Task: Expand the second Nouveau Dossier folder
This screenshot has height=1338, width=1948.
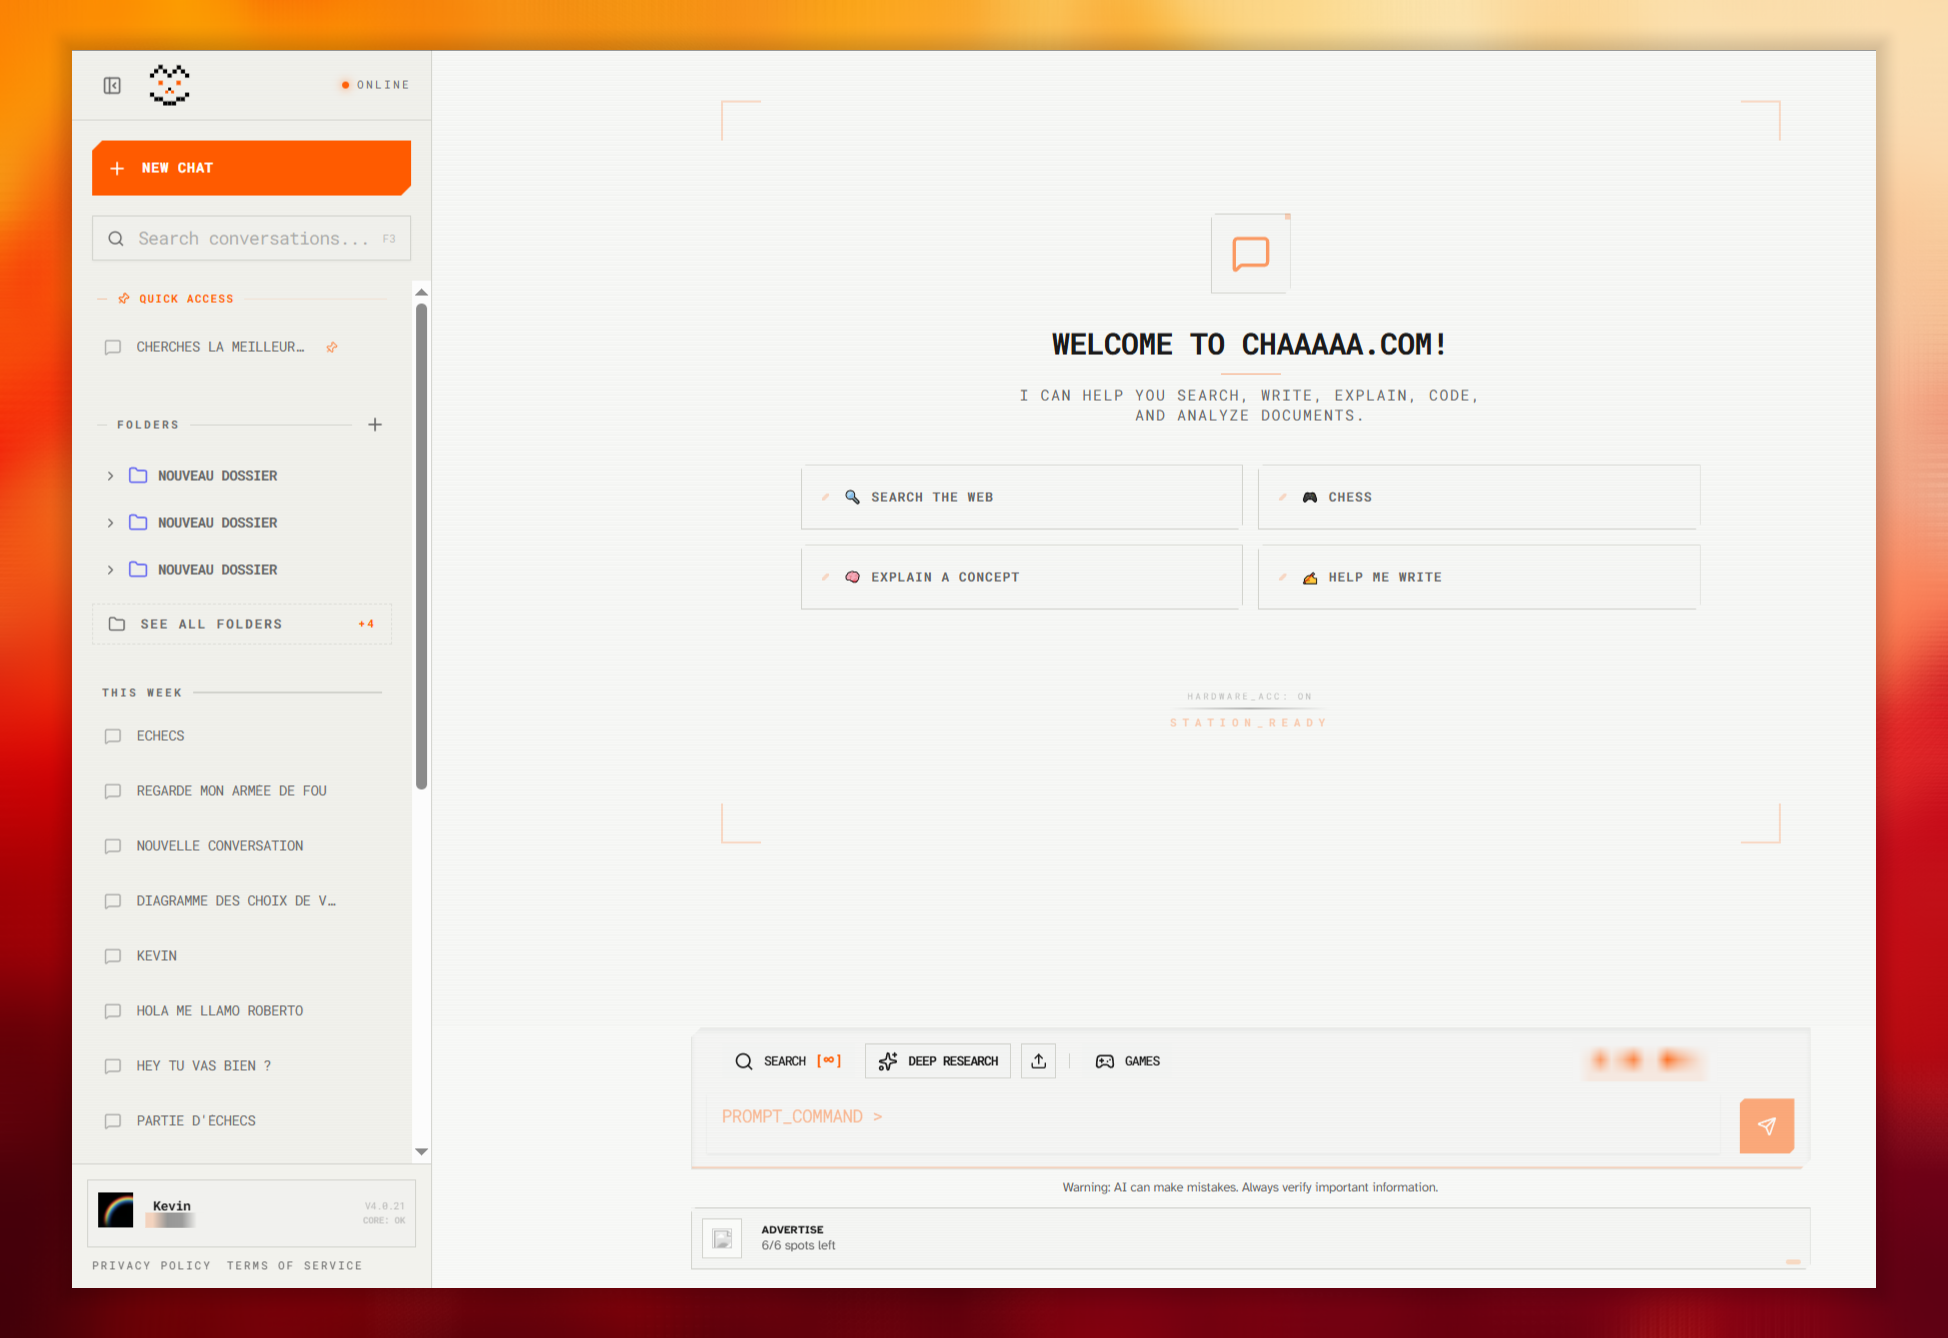Action: (110, 523)
